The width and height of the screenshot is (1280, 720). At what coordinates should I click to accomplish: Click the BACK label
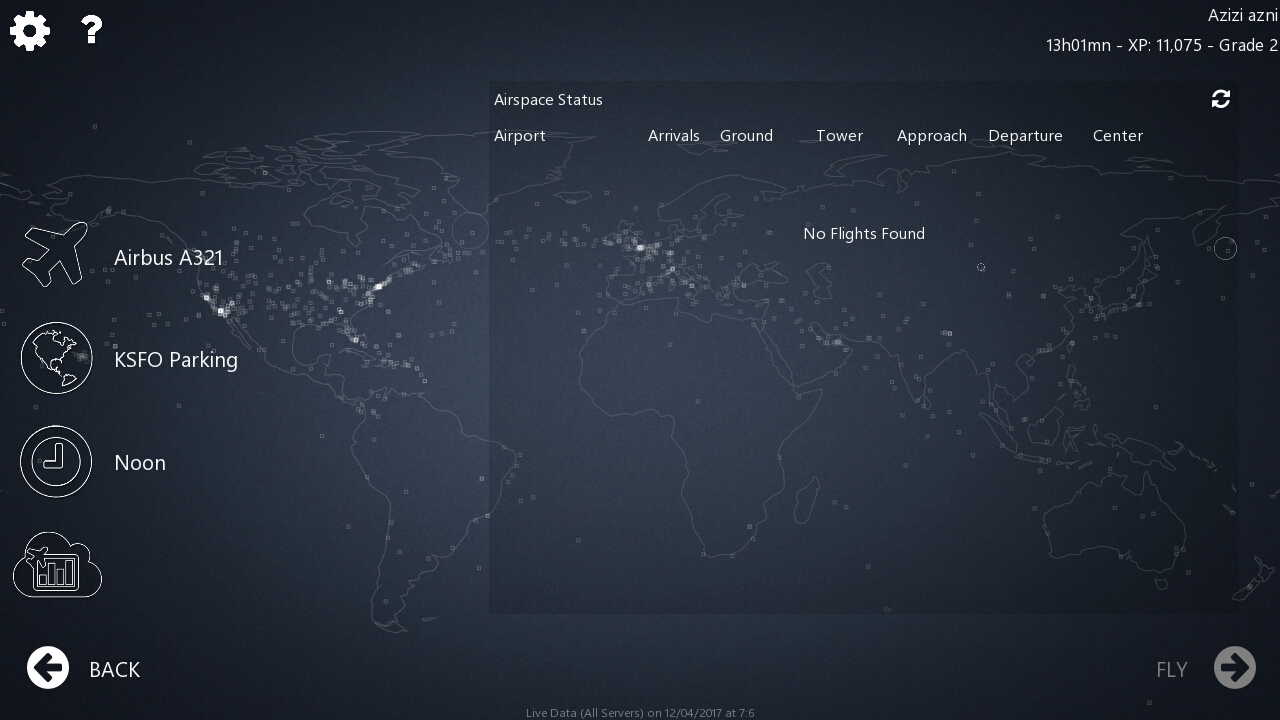[115, 670]
